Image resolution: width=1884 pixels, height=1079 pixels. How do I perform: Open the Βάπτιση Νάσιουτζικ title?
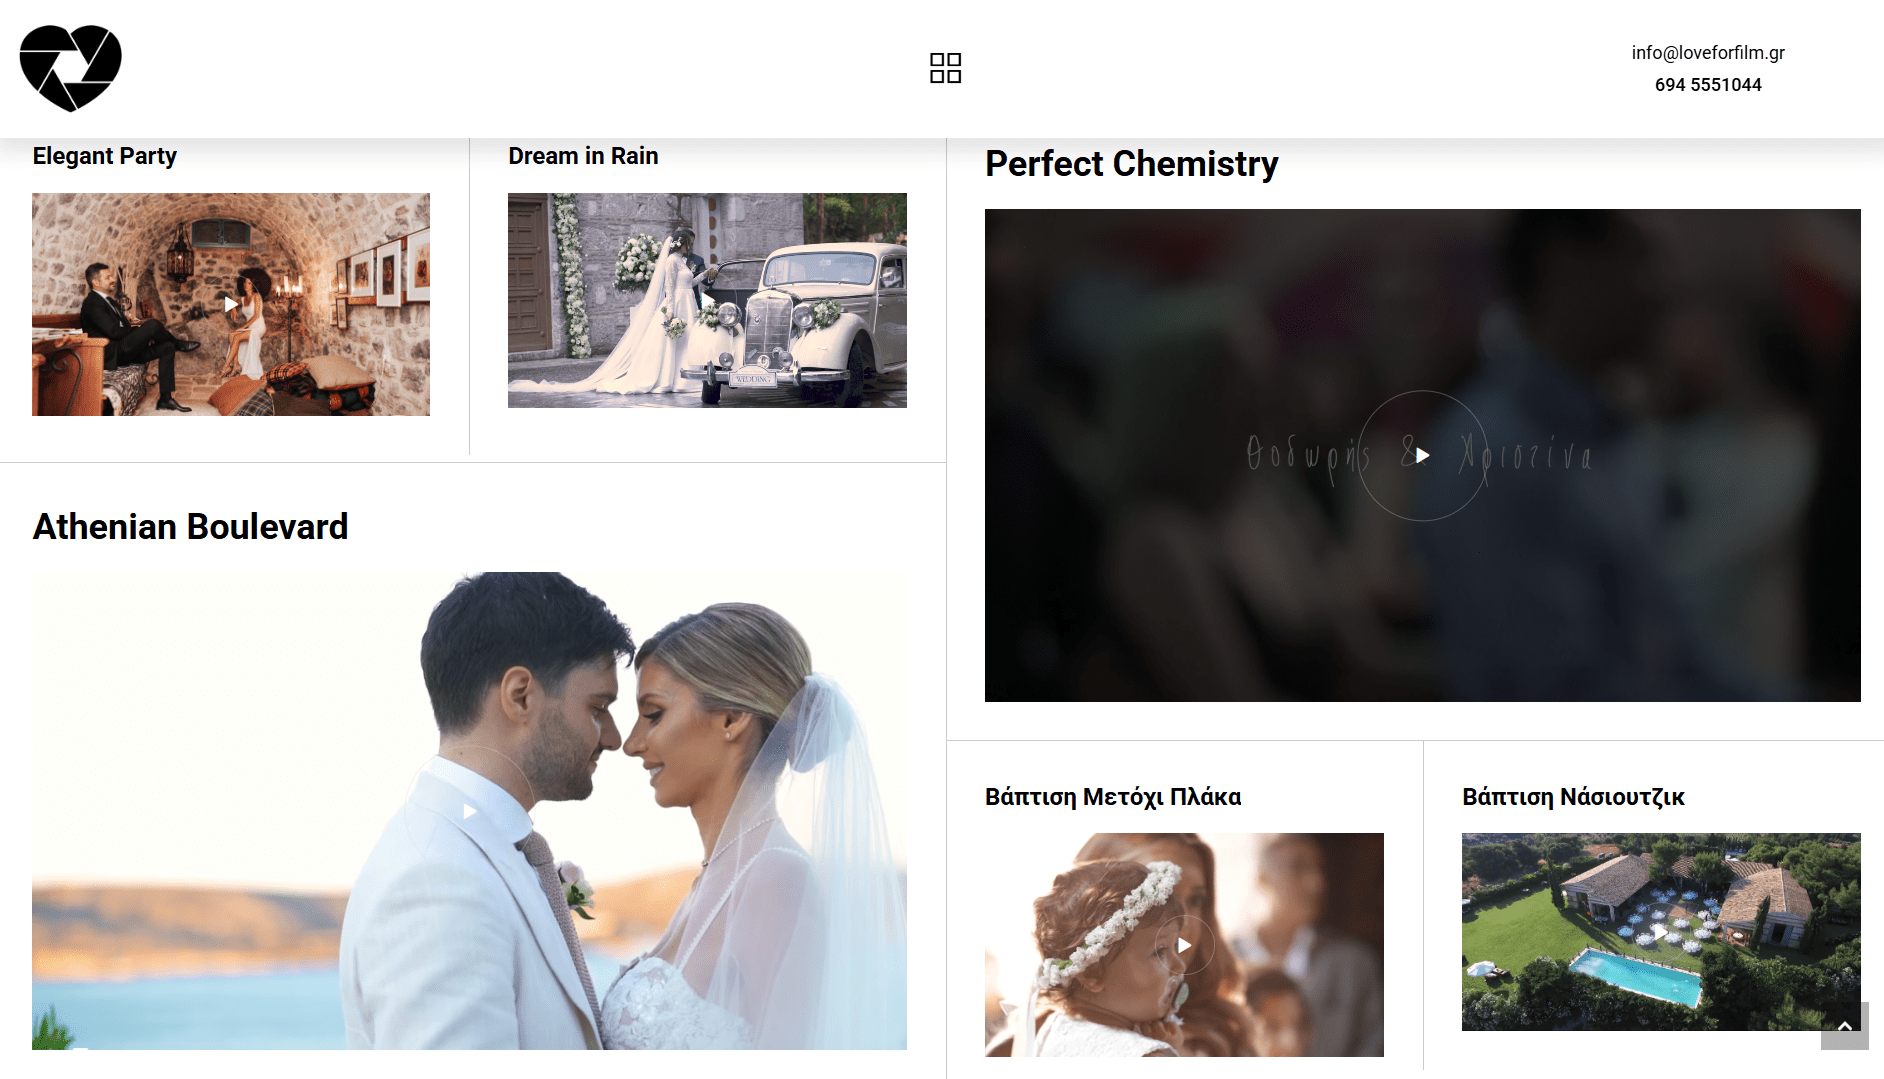(1573, 797)
